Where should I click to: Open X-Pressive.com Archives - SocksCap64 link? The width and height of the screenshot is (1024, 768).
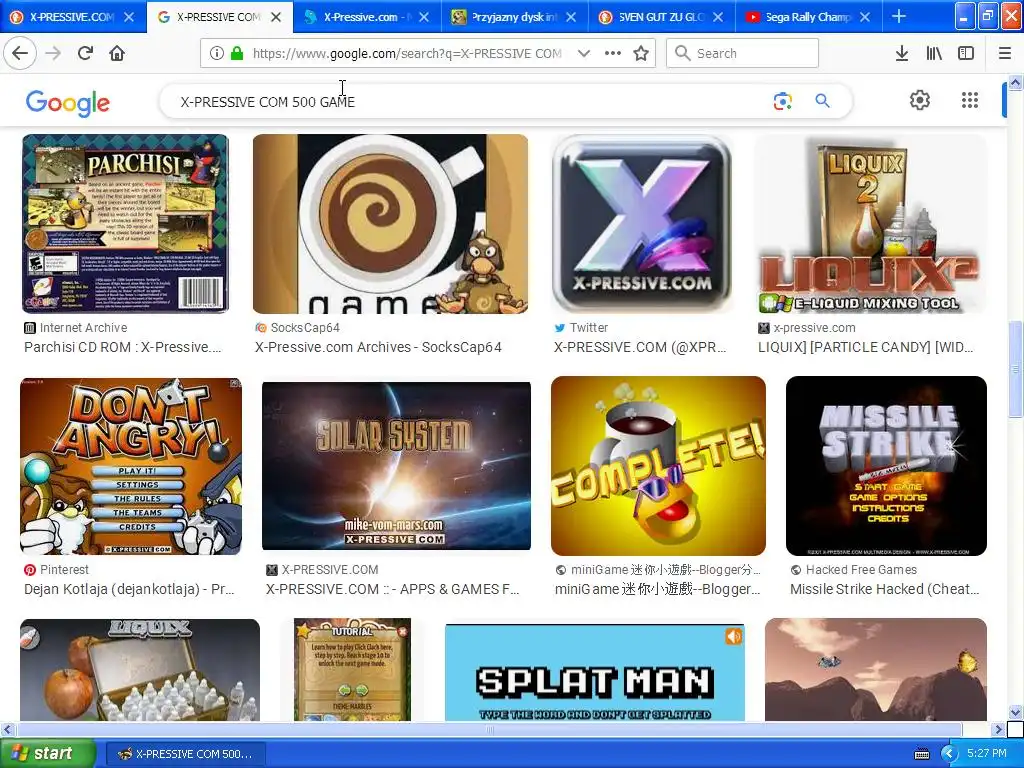[378, 347]
